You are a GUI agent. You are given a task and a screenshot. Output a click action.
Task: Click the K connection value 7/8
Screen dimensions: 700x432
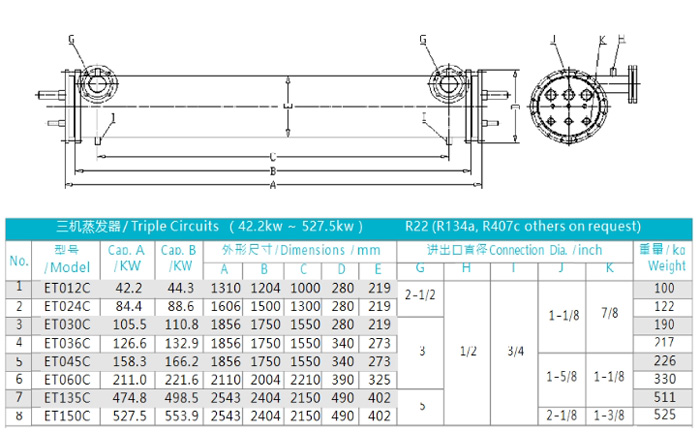tap(610, 313)
